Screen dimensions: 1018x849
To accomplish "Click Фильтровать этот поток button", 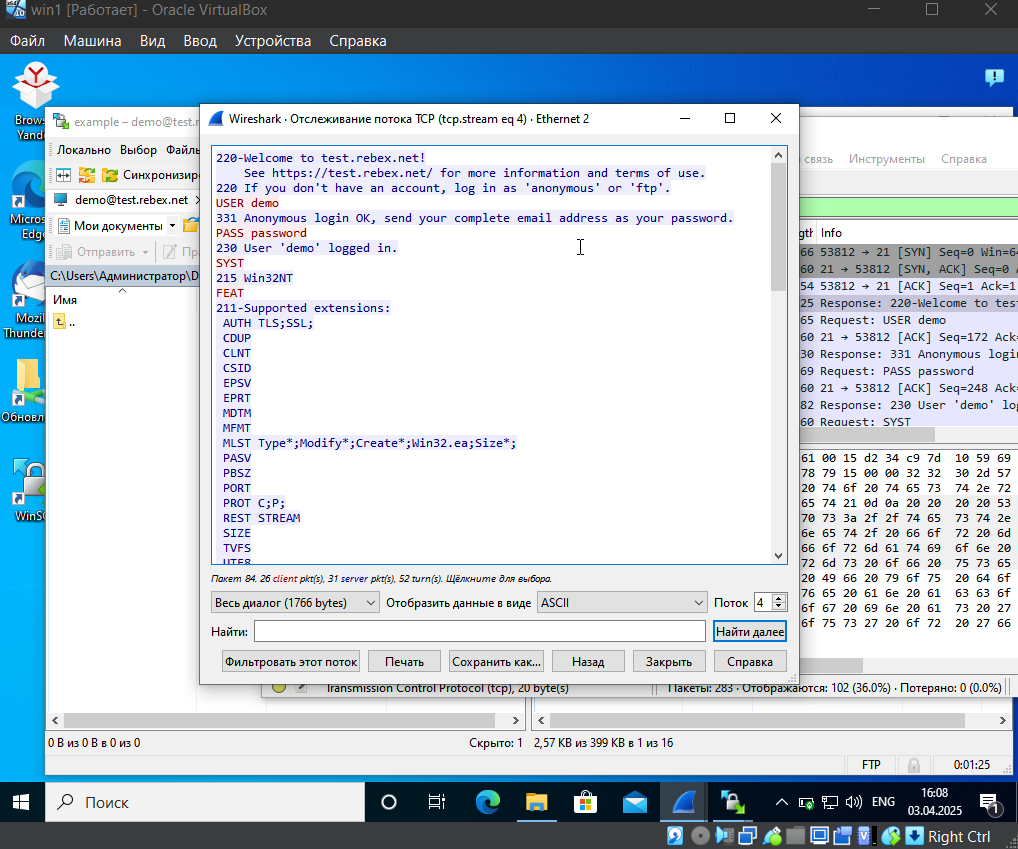I will 291,662.
